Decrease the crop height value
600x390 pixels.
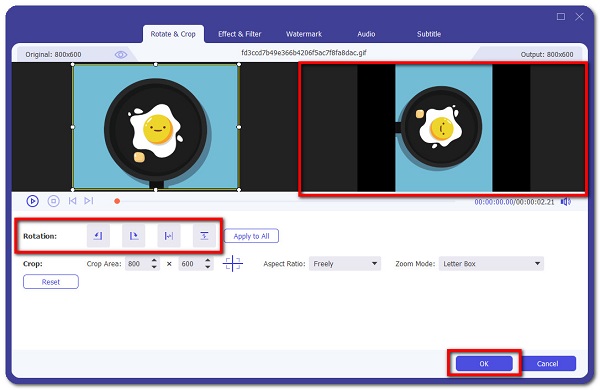pyautogui.click(x=208, y=267)
